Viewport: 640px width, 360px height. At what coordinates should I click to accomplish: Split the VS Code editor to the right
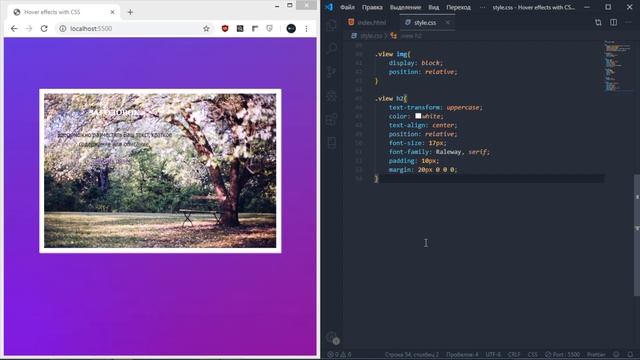click(x=613, y=22)
